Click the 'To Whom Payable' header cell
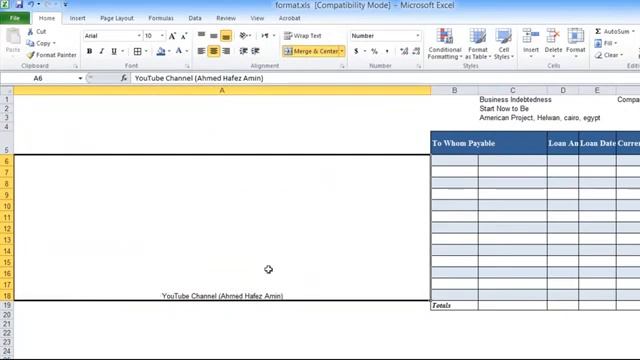Viewport: 640px width, 360px height. coord(489,143)
